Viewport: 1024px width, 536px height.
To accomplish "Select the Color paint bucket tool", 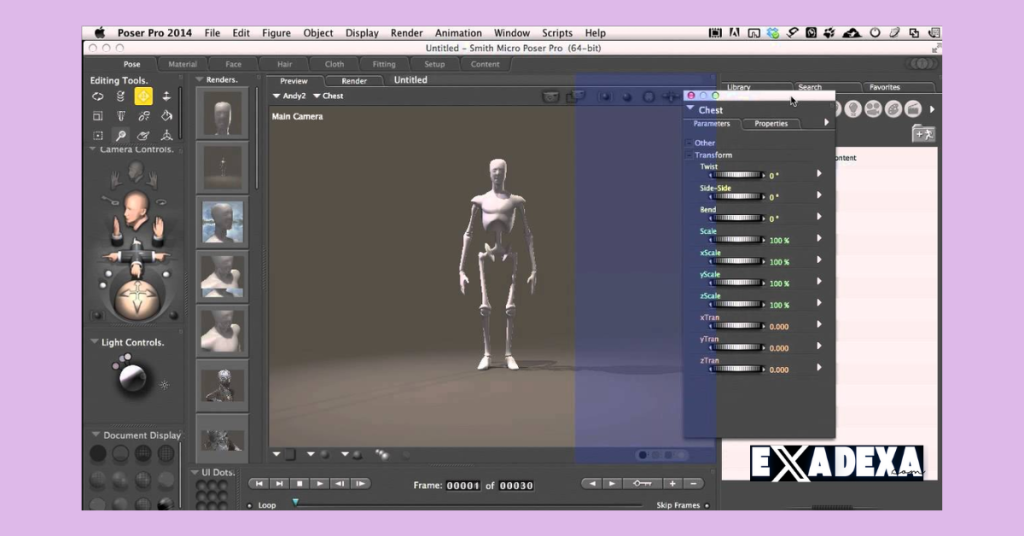I will pyautogui.click(x=167, y=116).
